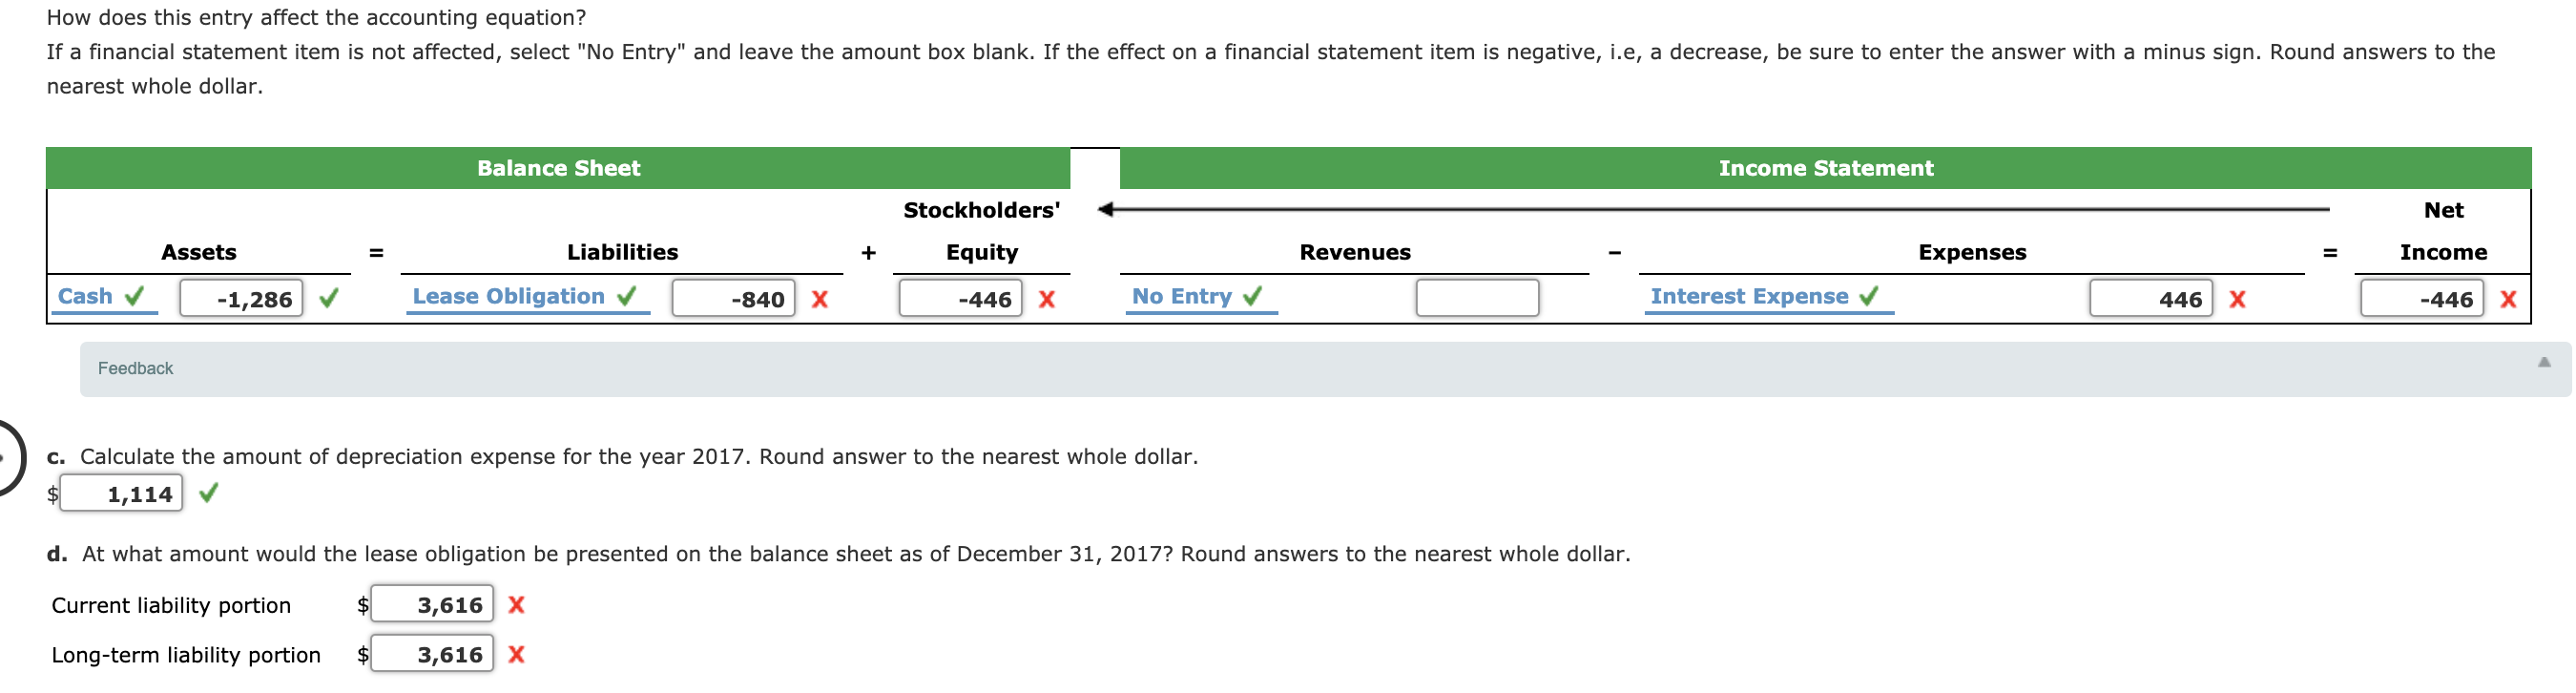Click the red X next to Long-term liability 3,616

point(516,655)
